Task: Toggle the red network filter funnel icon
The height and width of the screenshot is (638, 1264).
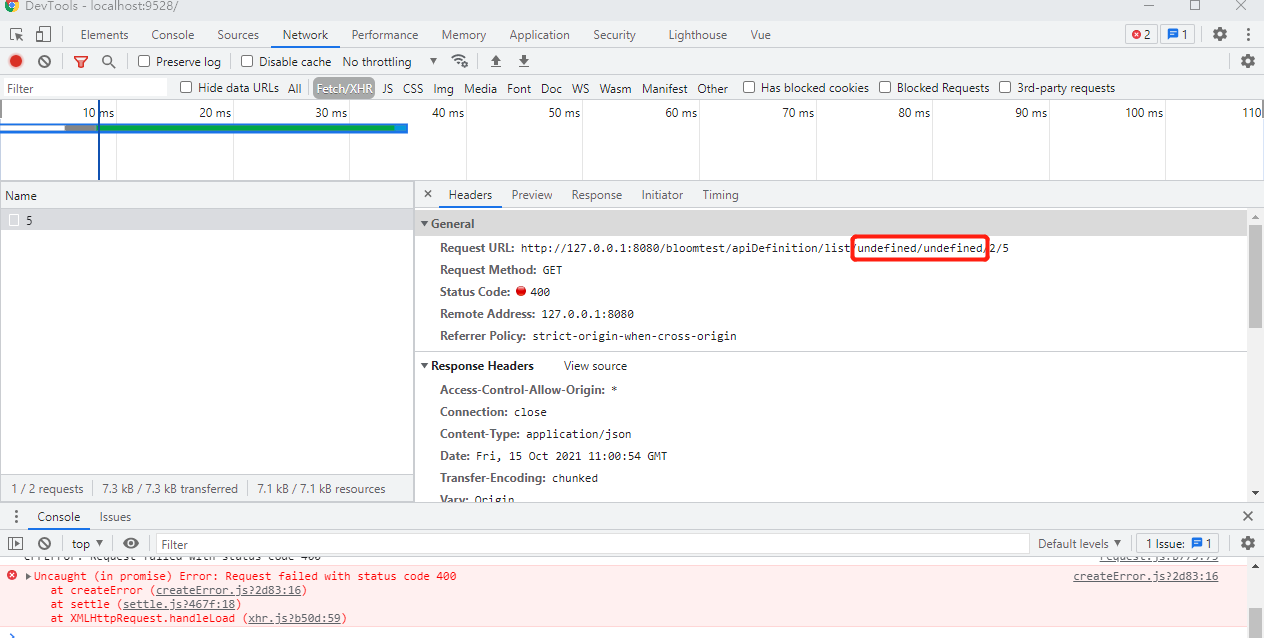Action: 81,61
